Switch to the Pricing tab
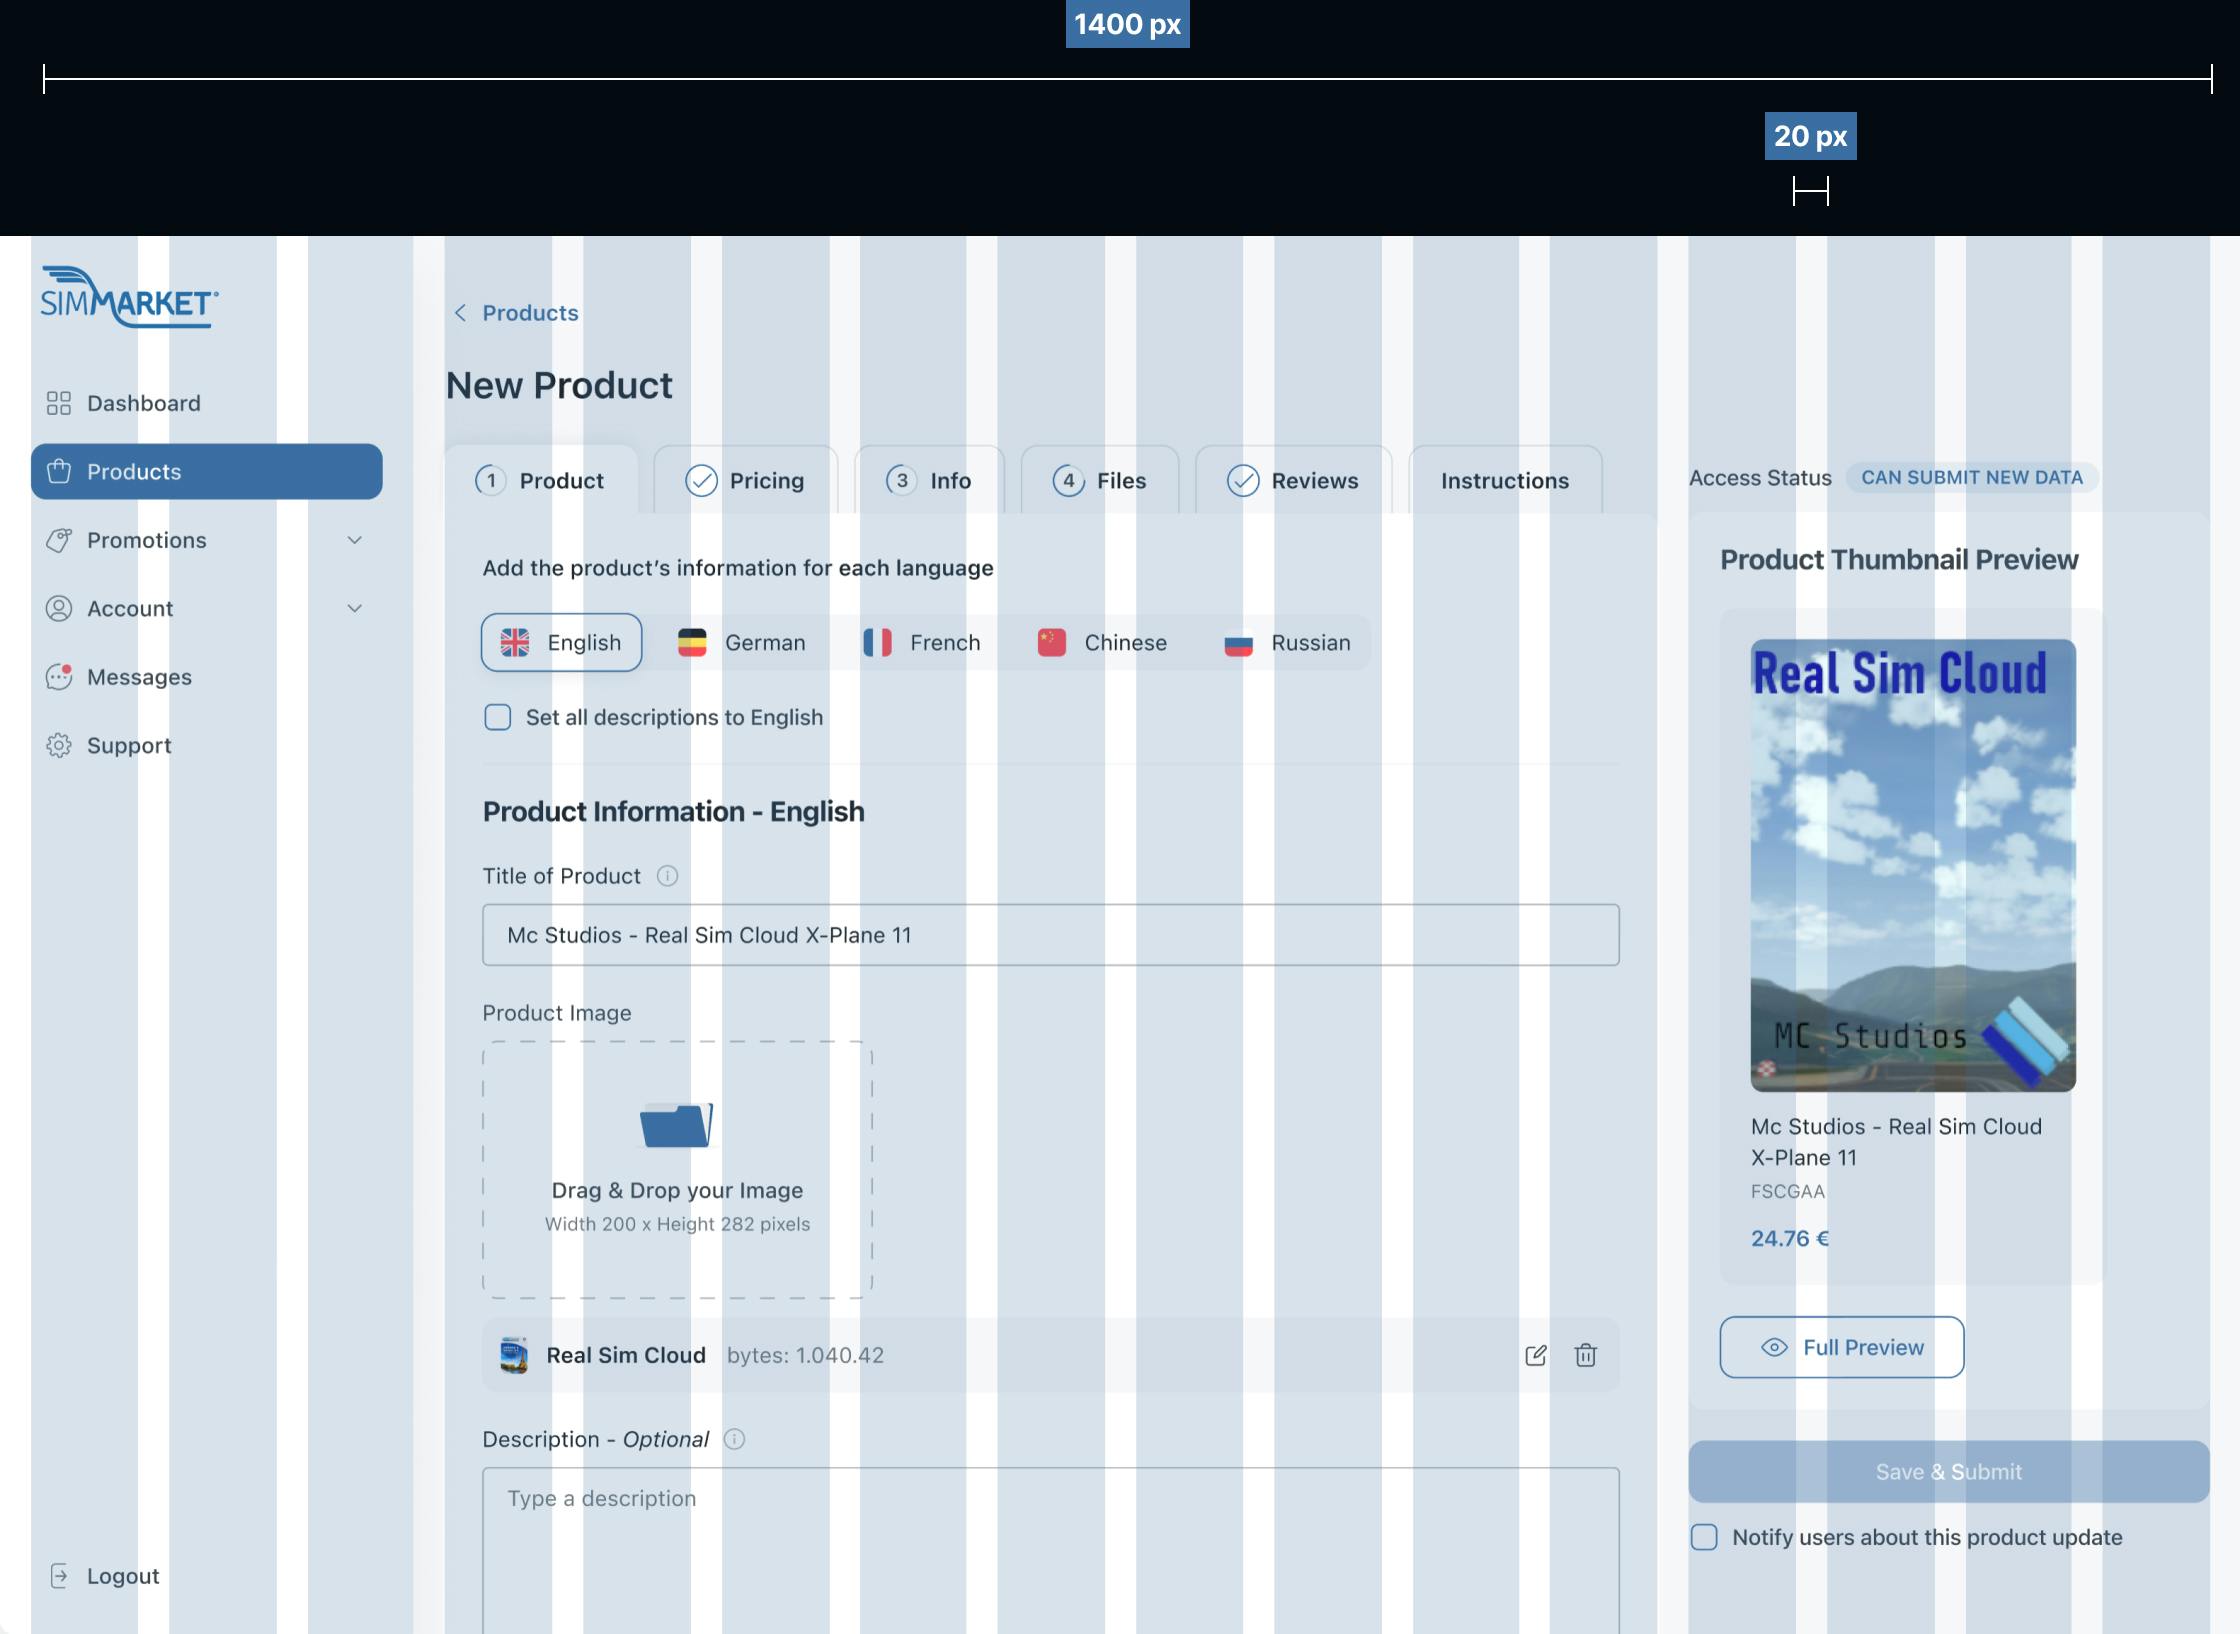This screenshot has width=2240, height=1634. (746, 480)
